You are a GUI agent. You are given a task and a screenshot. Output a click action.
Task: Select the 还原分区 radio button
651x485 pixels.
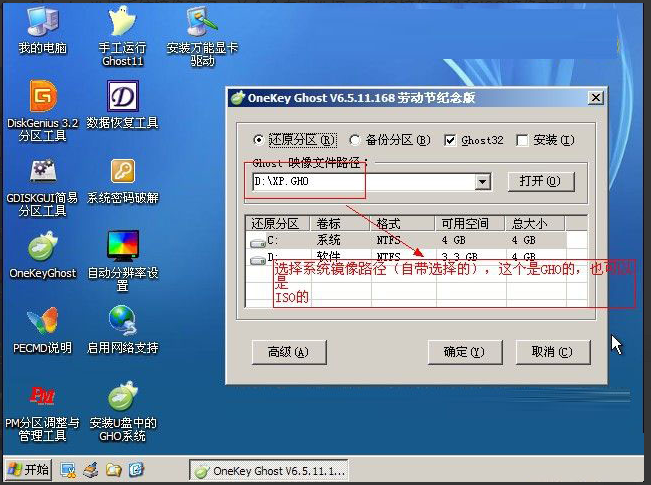[260, 141]
